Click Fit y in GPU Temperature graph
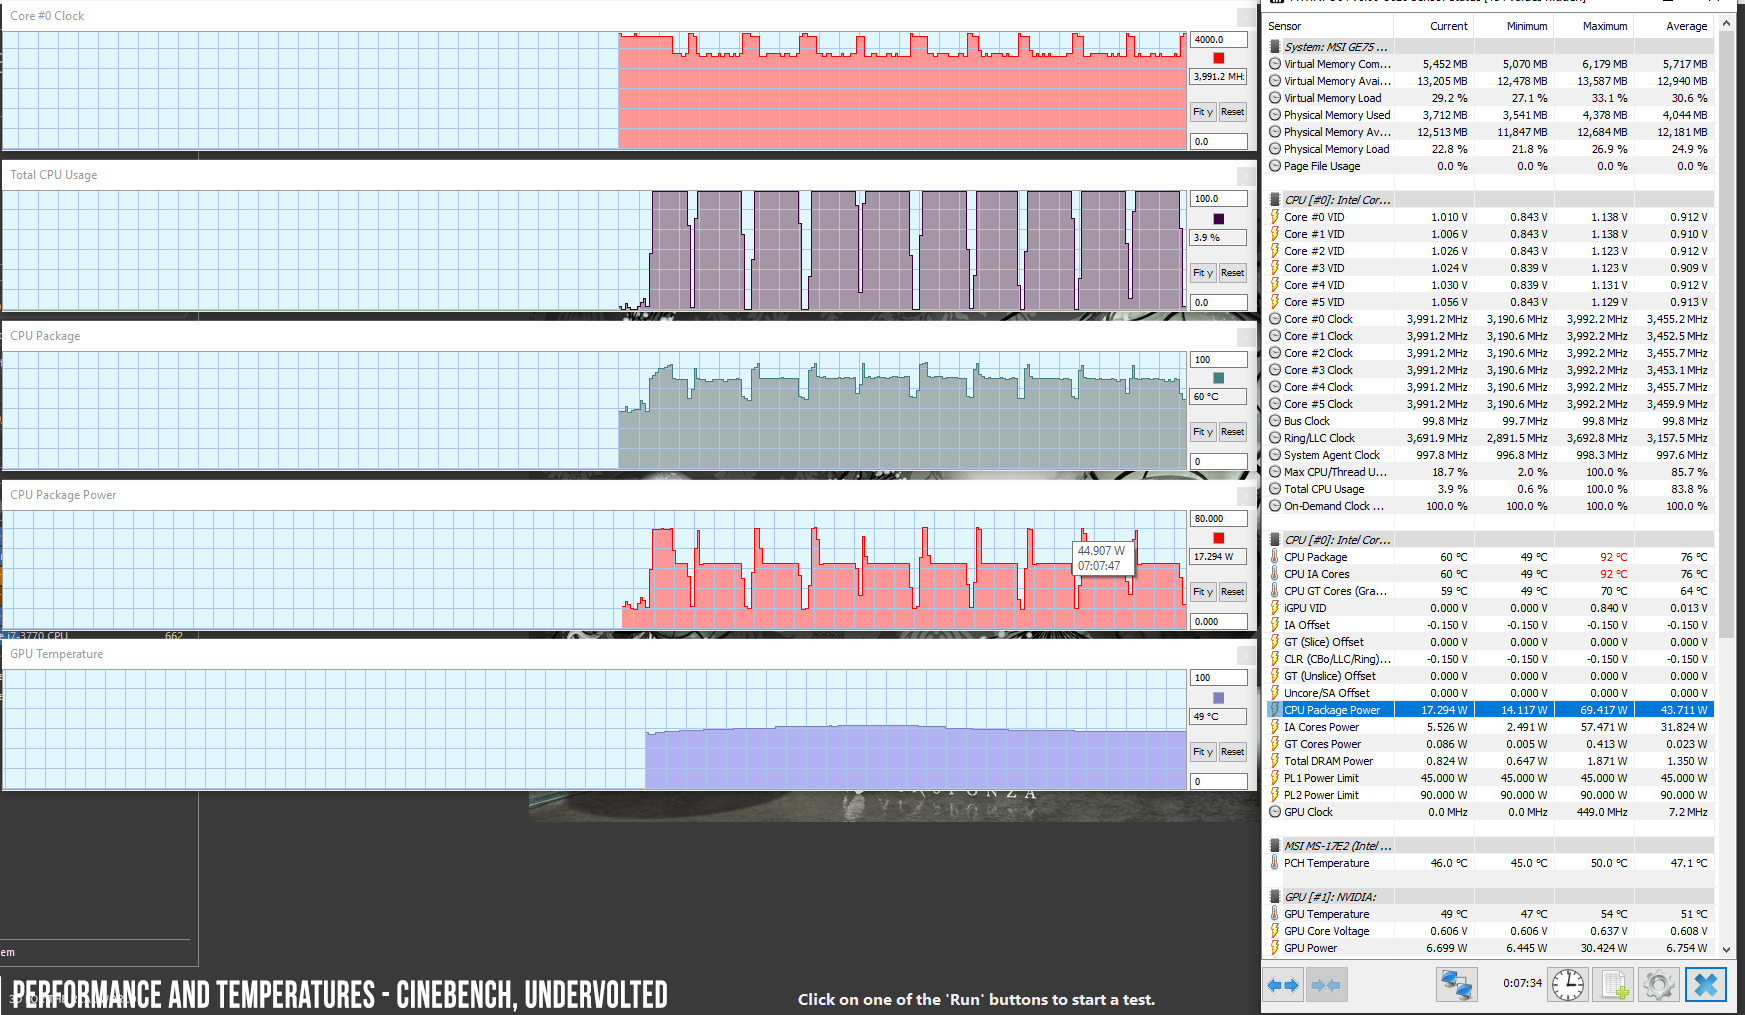The height and width of the screenshot is (1015, 1745). point(1203,752)
